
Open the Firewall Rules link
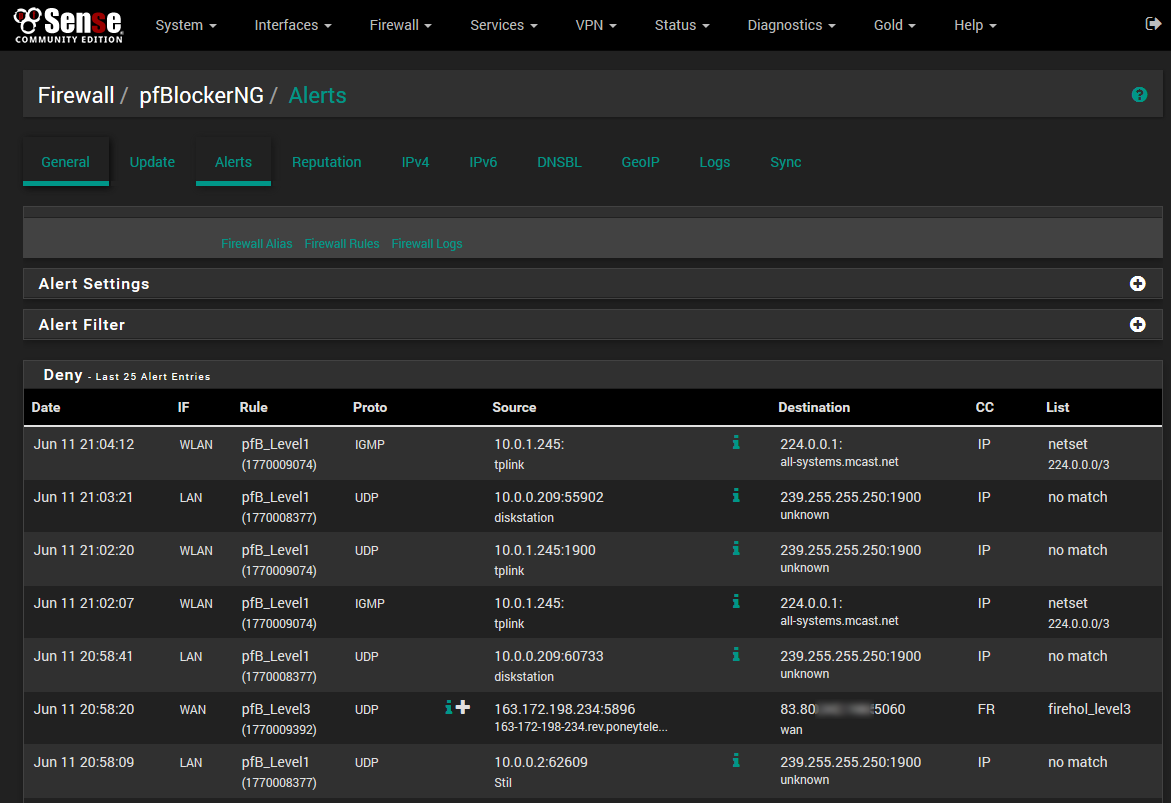[x=342, y=244]
